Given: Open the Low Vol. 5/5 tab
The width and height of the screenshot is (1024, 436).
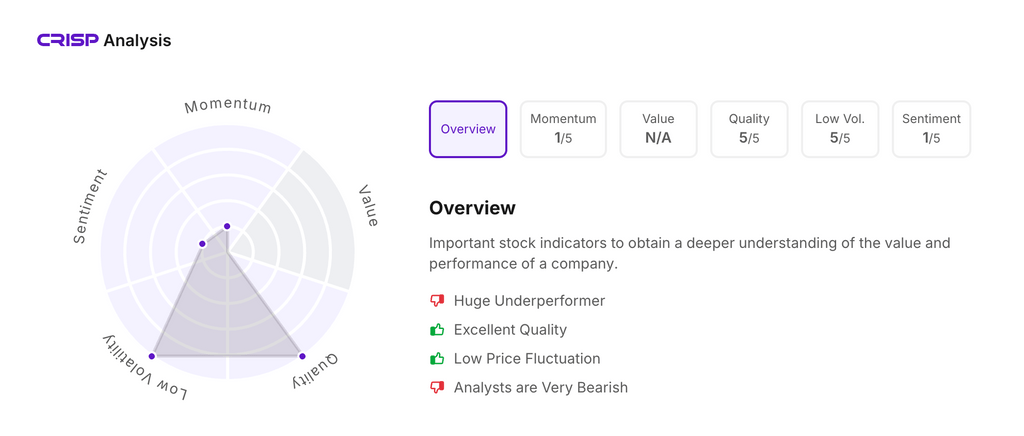Looking at the screenshot, I should tap(840, 129).
